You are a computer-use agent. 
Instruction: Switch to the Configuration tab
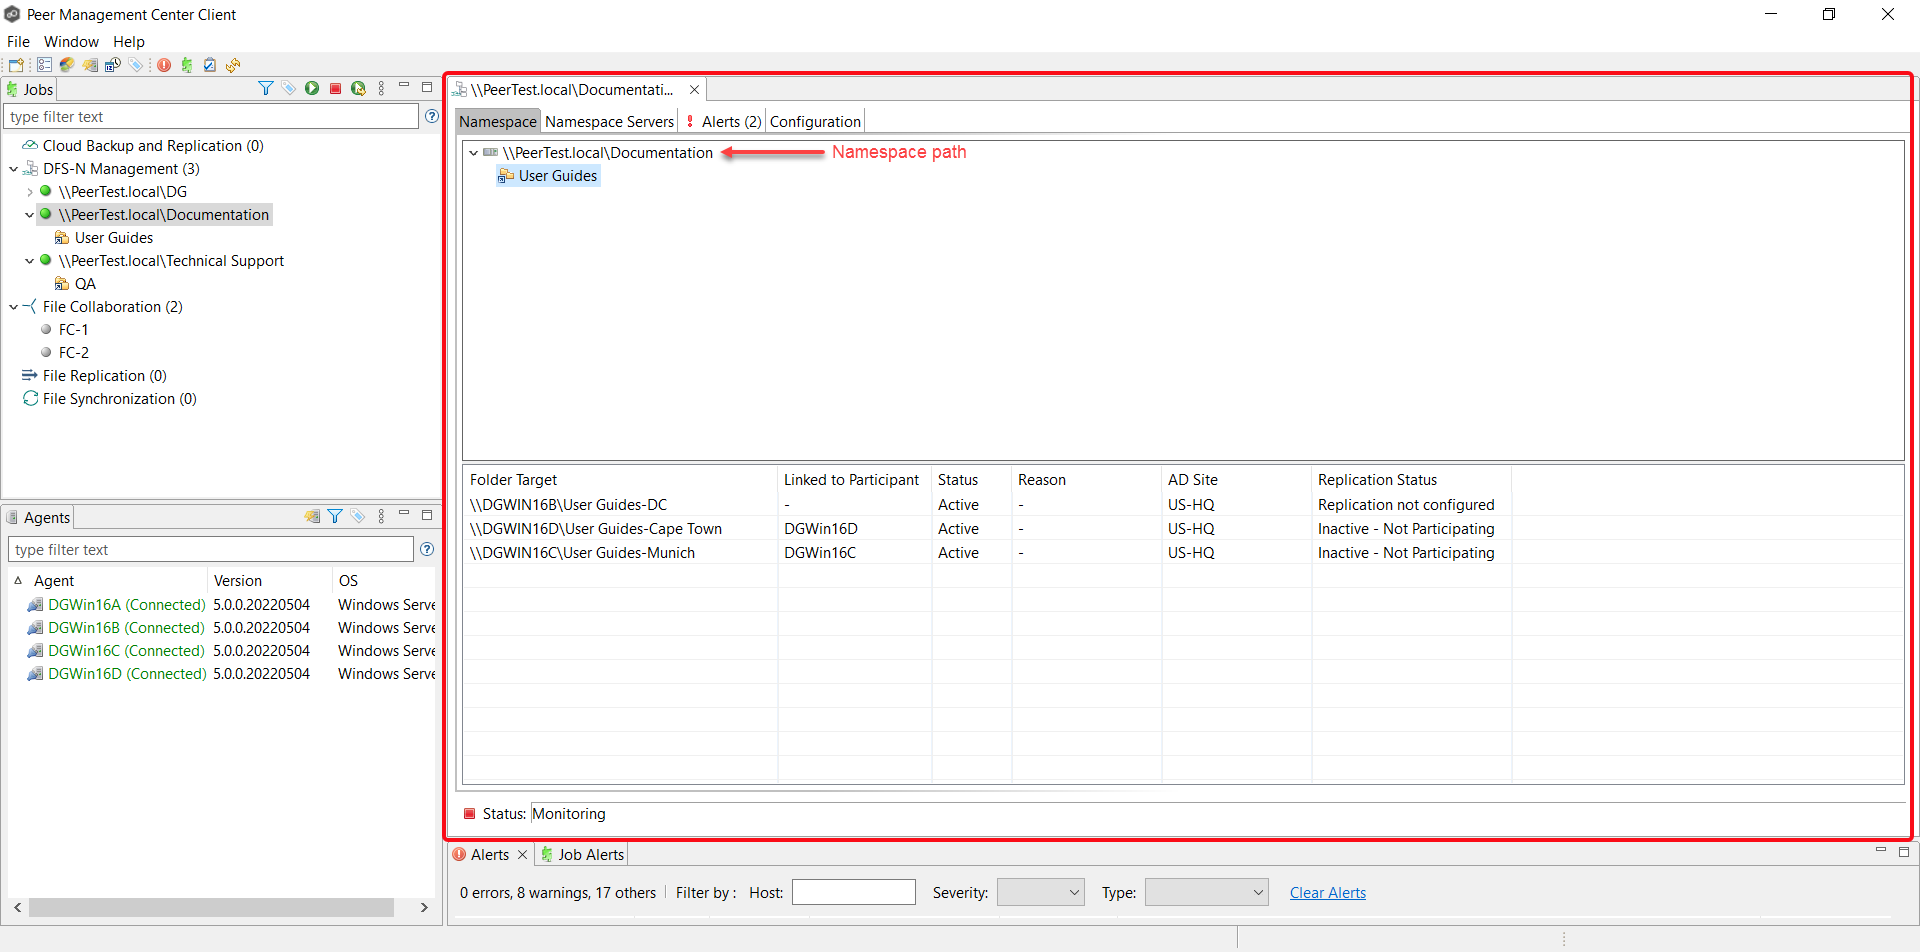point(815,121)
